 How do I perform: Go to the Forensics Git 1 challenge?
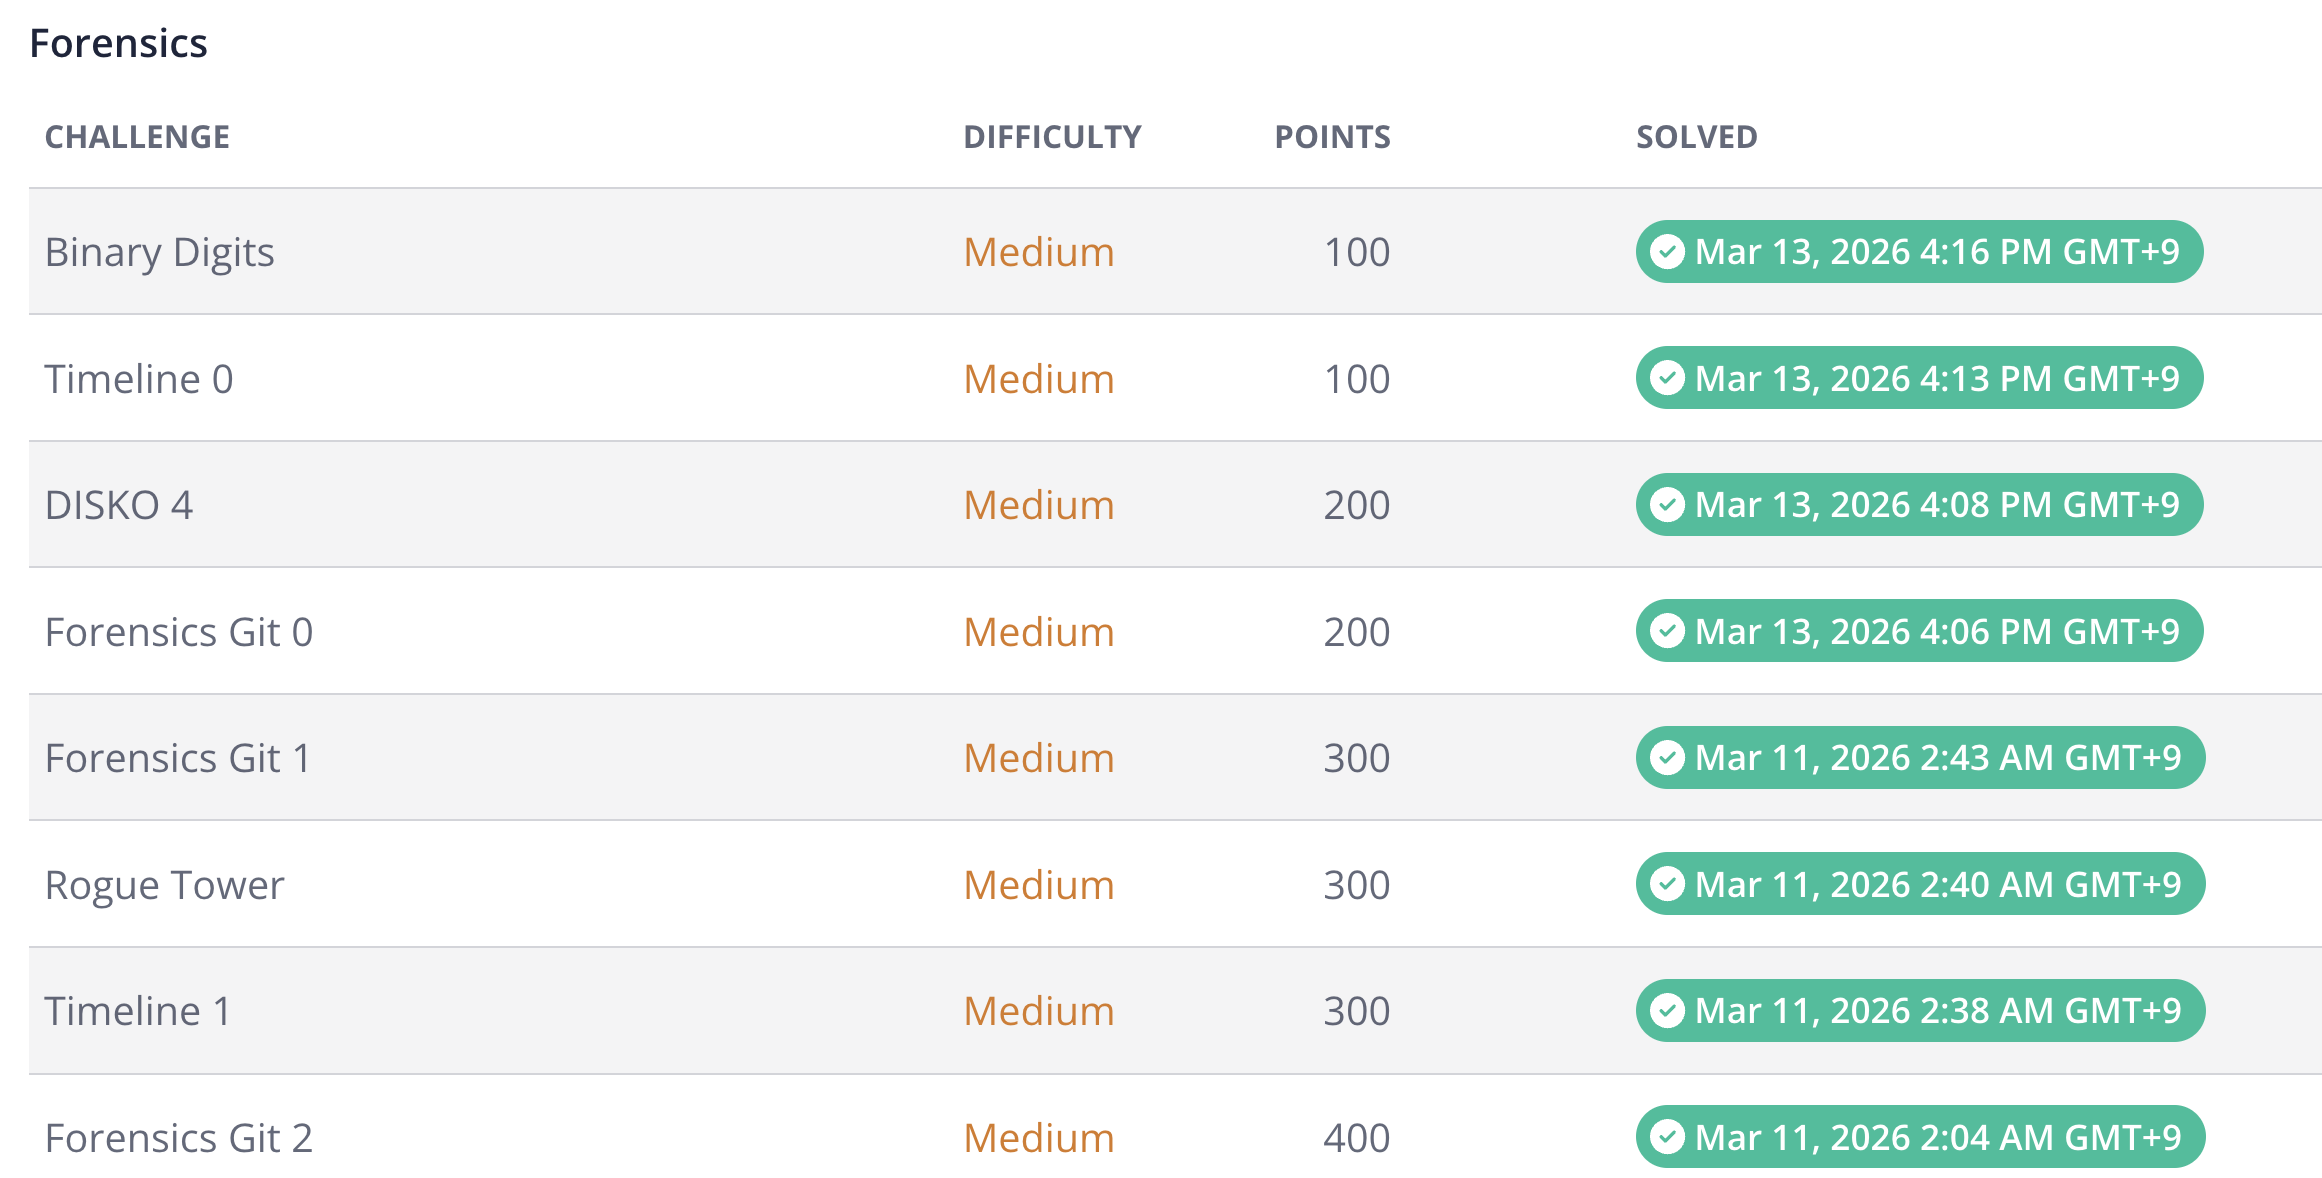click(x=178, y=758)
